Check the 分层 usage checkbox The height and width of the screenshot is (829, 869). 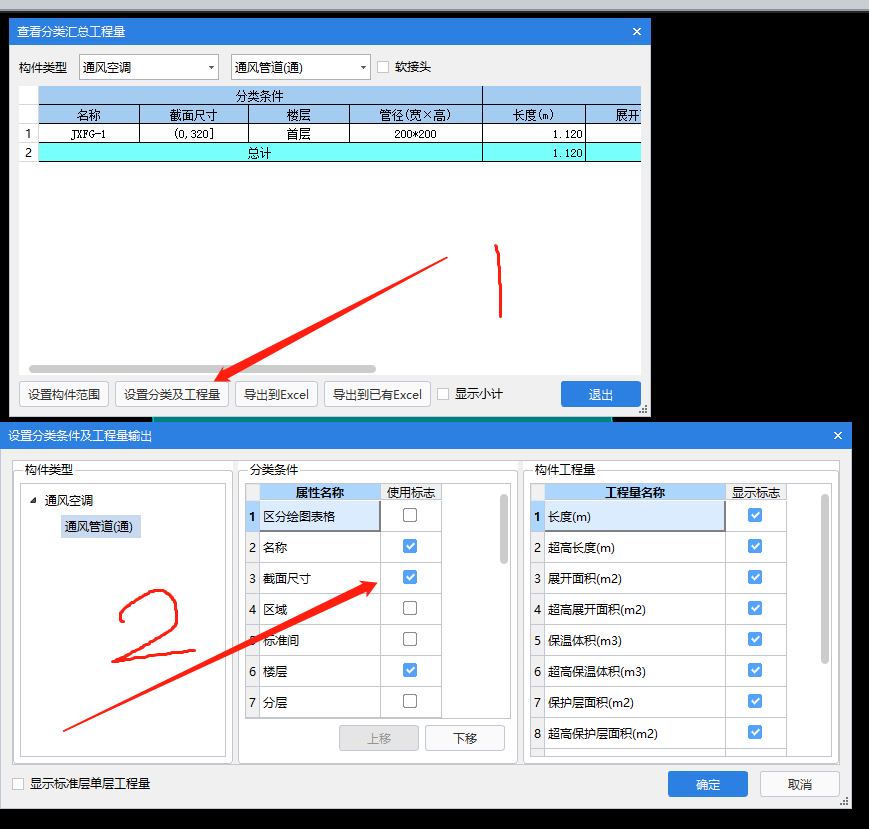coord(410,702)
